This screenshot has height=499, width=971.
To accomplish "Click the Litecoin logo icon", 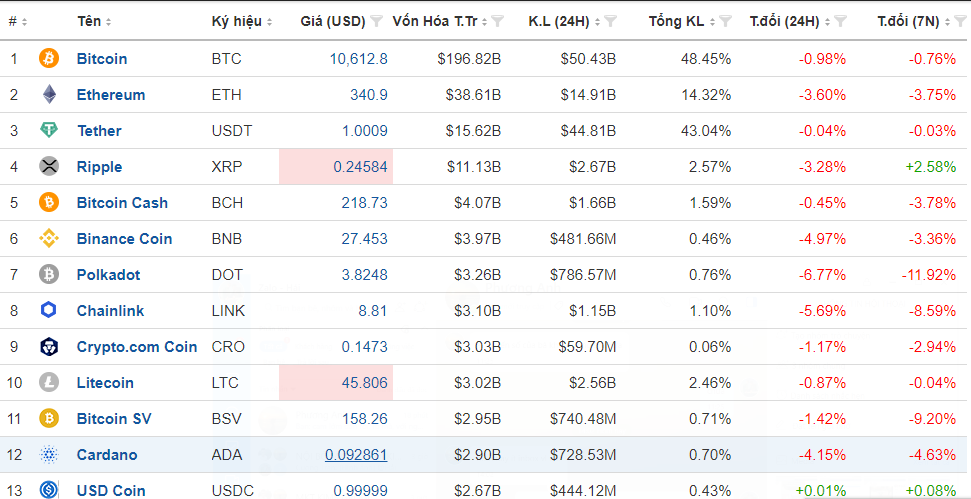I will [x=49, y=383].
